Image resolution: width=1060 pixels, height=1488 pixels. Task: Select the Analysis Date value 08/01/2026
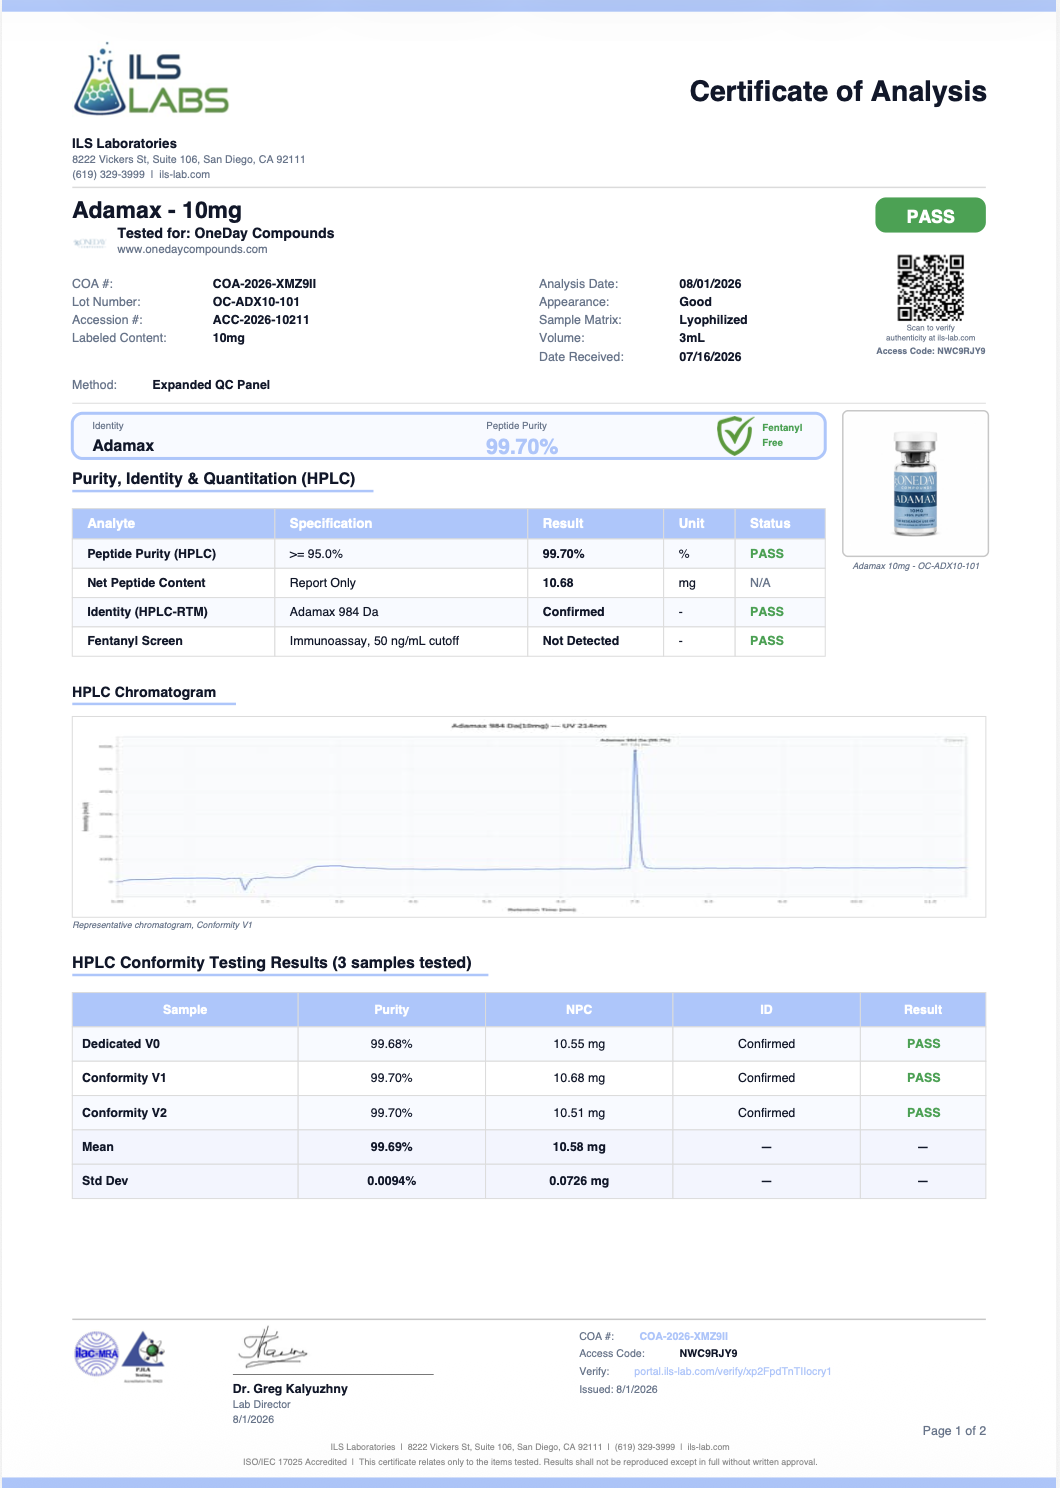pyautogui.click(x=710, y=284)
